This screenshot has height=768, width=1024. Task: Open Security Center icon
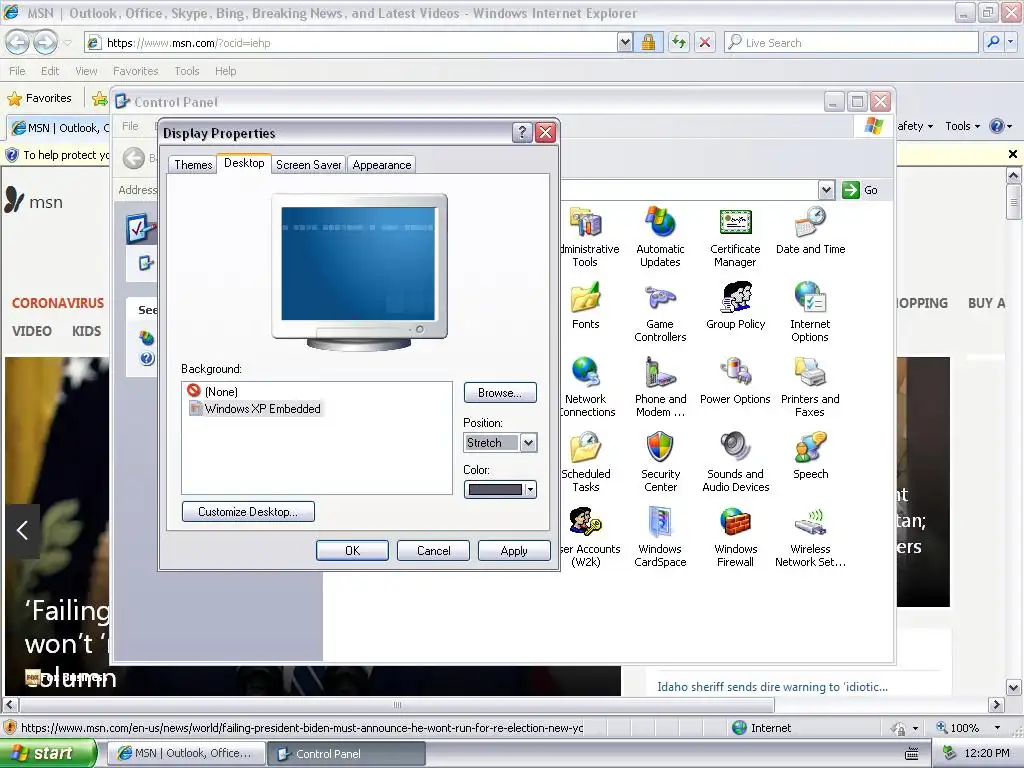660,462
